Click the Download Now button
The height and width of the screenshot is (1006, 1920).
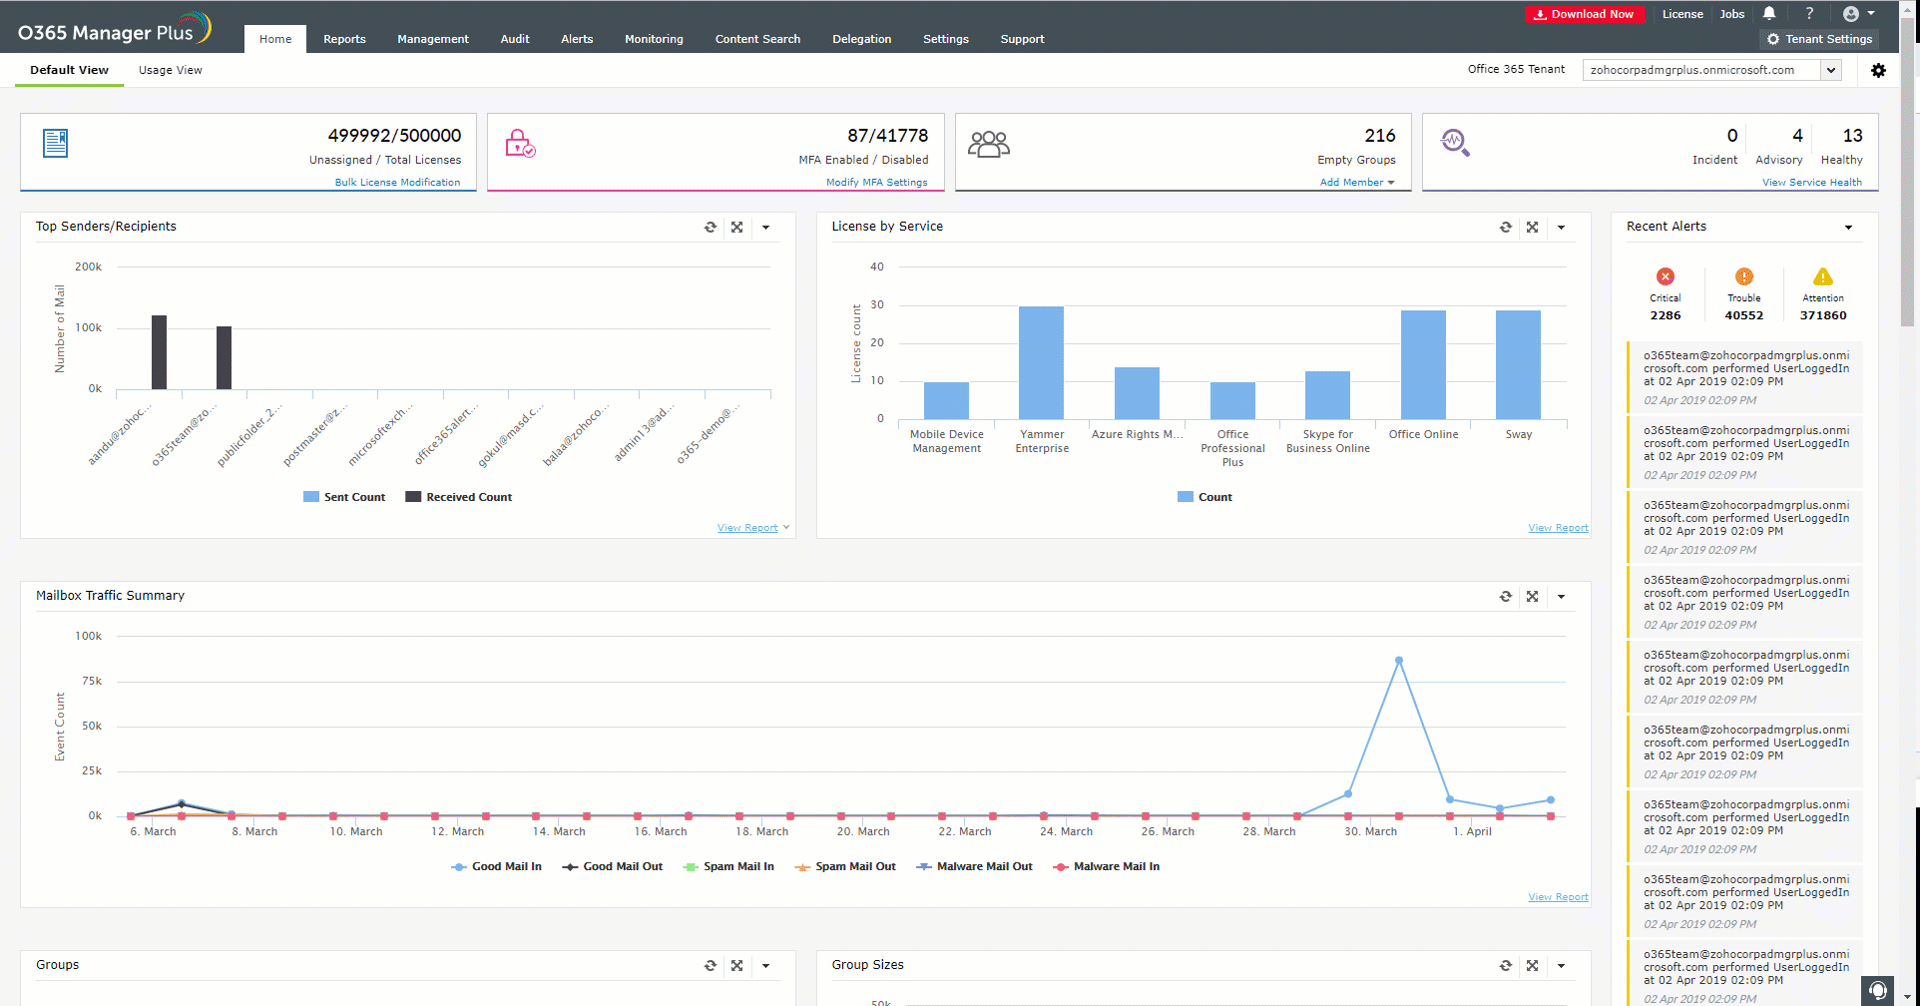point(1584,14)
